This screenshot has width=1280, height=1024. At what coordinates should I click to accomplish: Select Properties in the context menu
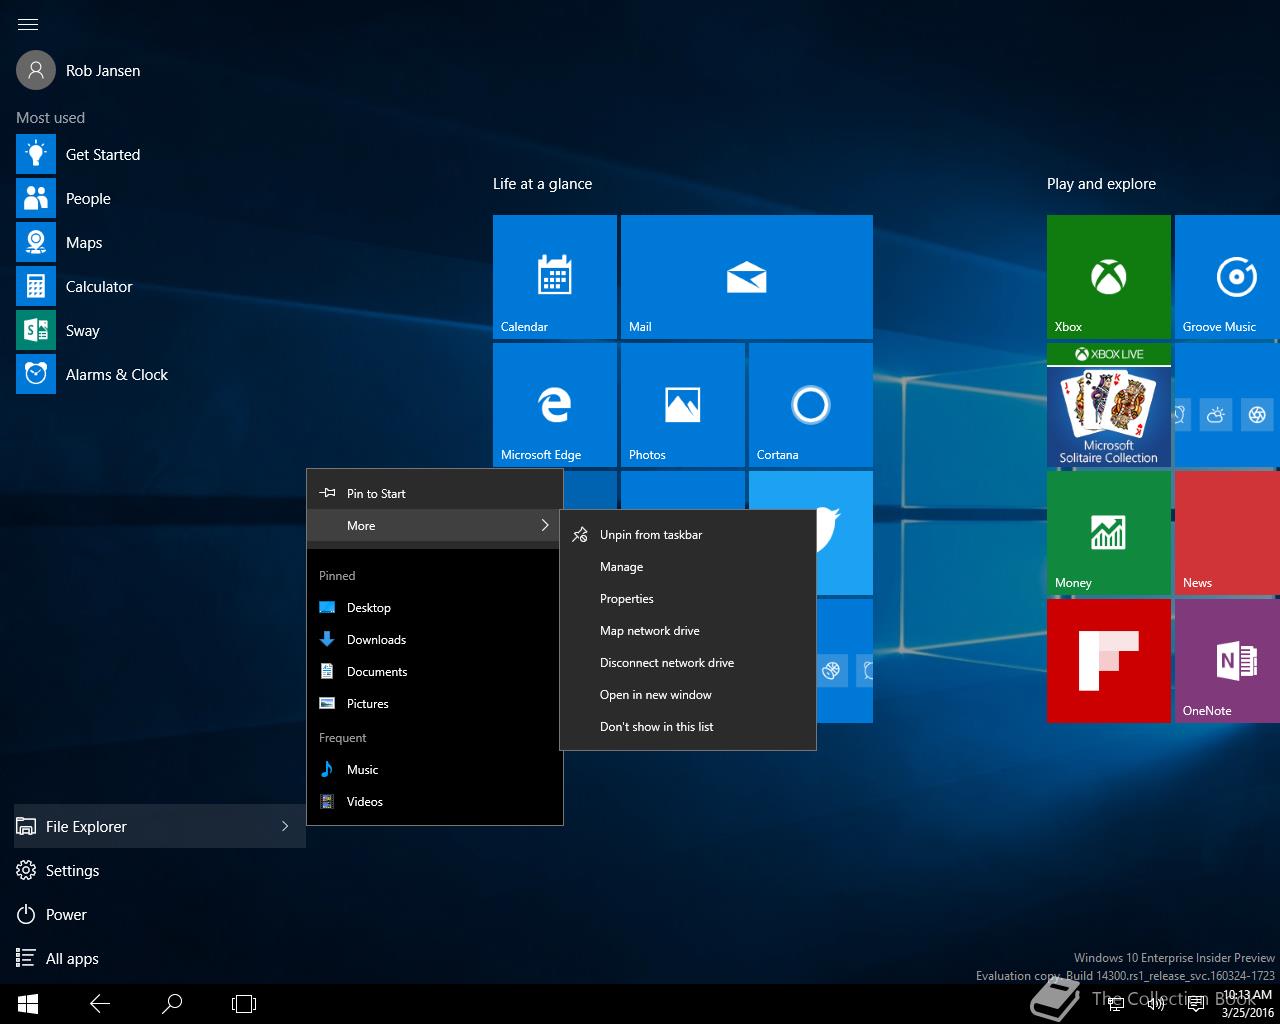point(688,598)
